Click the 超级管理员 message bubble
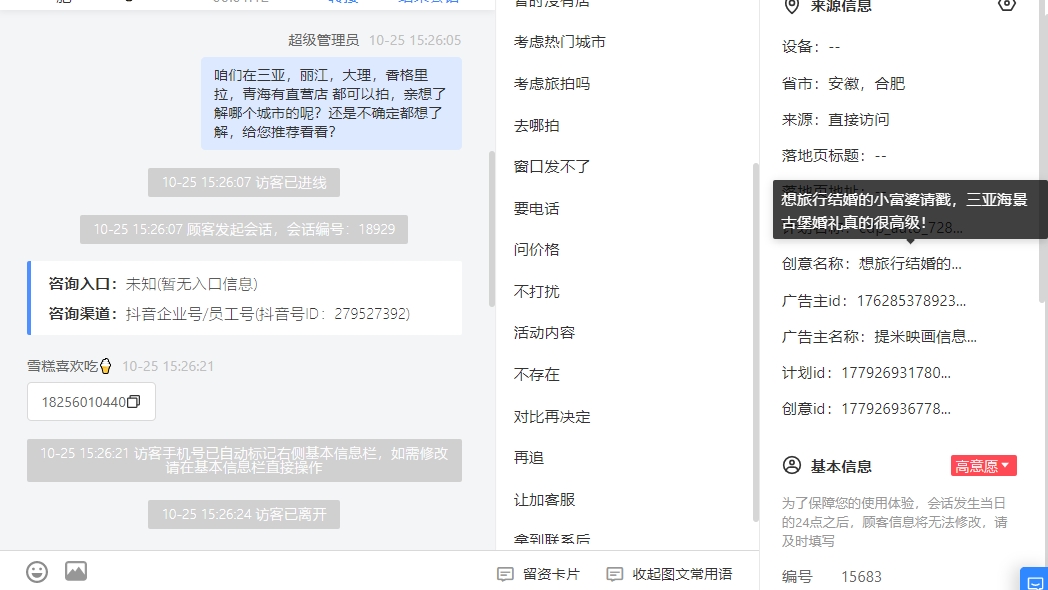The height and width of the screenshot is (590, 1048). click(x=332, y=104)
